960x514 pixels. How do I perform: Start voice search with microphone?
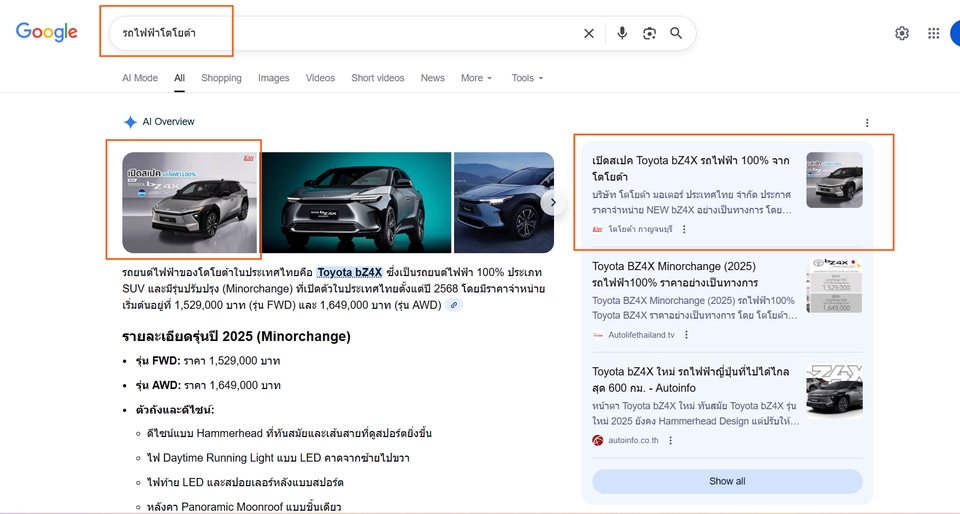(622, 33)
